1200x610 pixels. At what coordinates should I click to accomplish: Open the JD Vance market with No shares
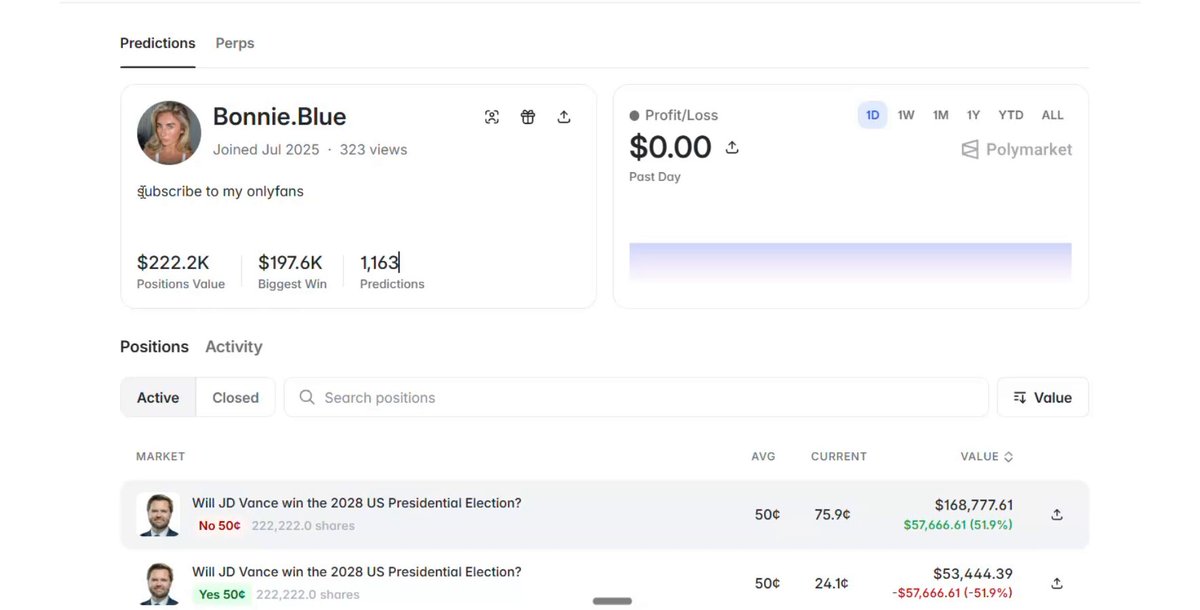click(357, 503)
